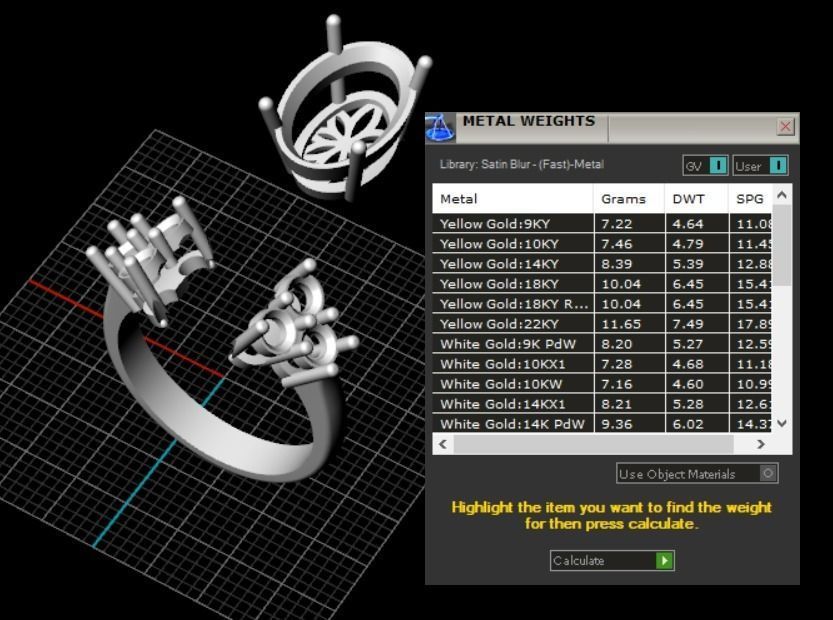Select the prong head on ring's left

pyautogui.click(x=151, y=260)
